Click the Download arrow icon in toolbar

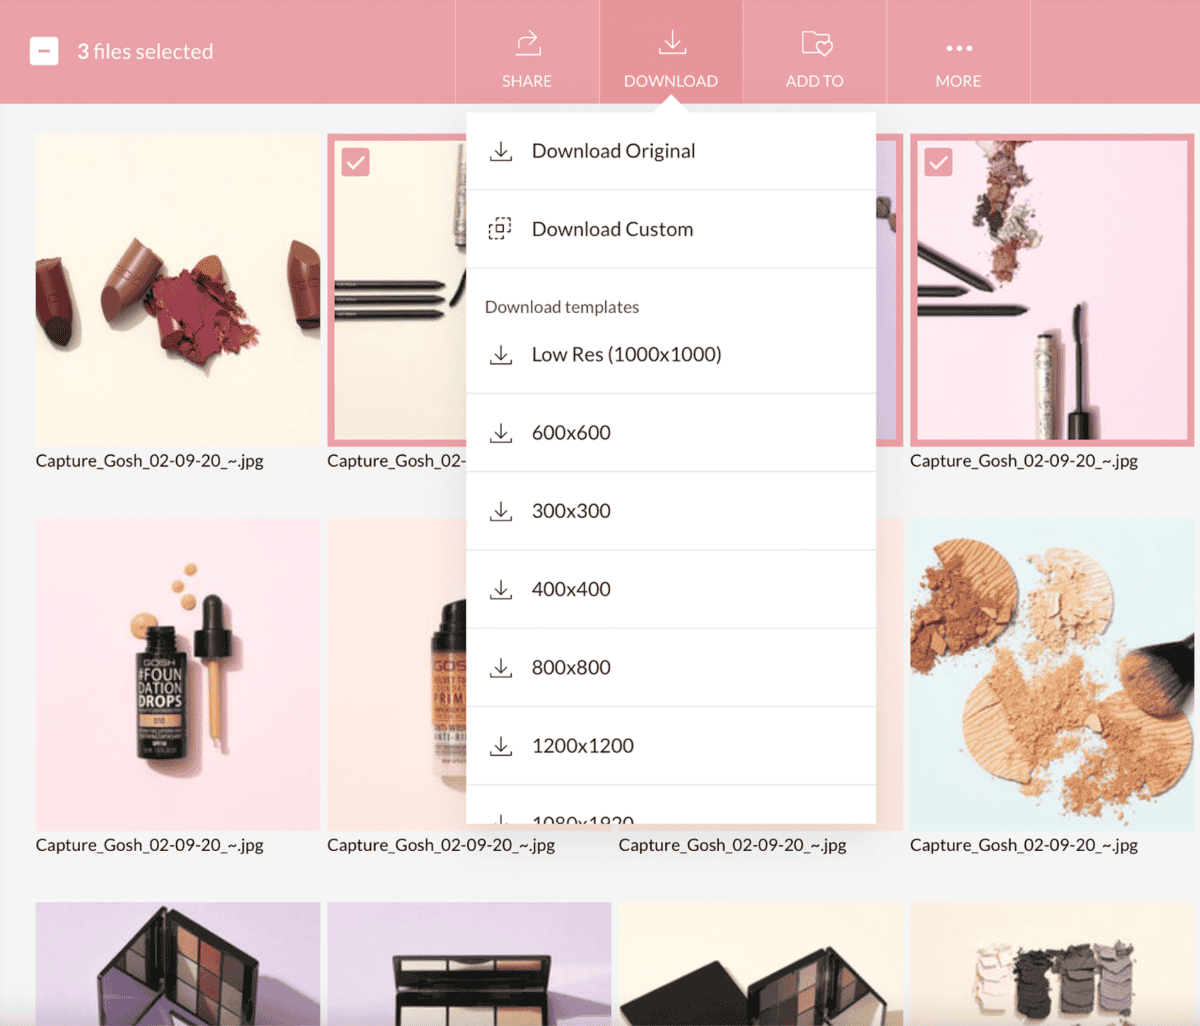[x=672, y=42]
